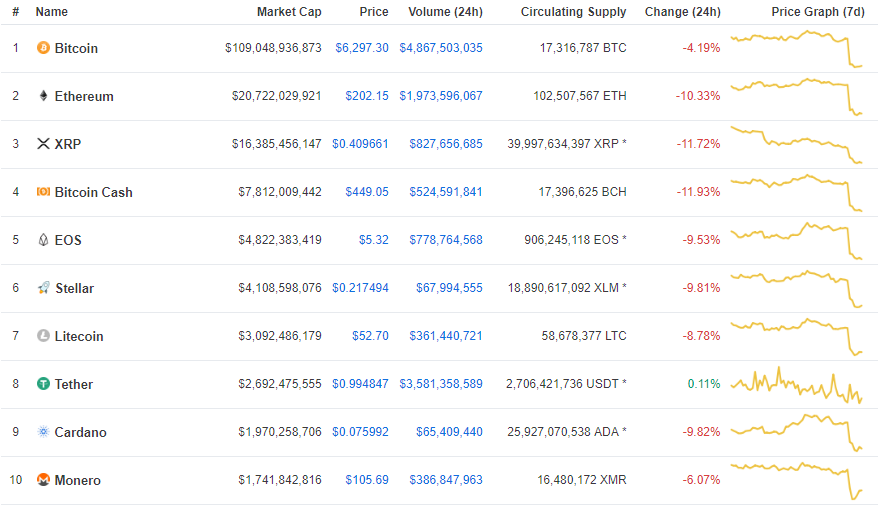The height and width of the screenshot is (506, 878).
Task: Click Bitcoin market cap $109,048,936,873
Action: tap(273, 48)
